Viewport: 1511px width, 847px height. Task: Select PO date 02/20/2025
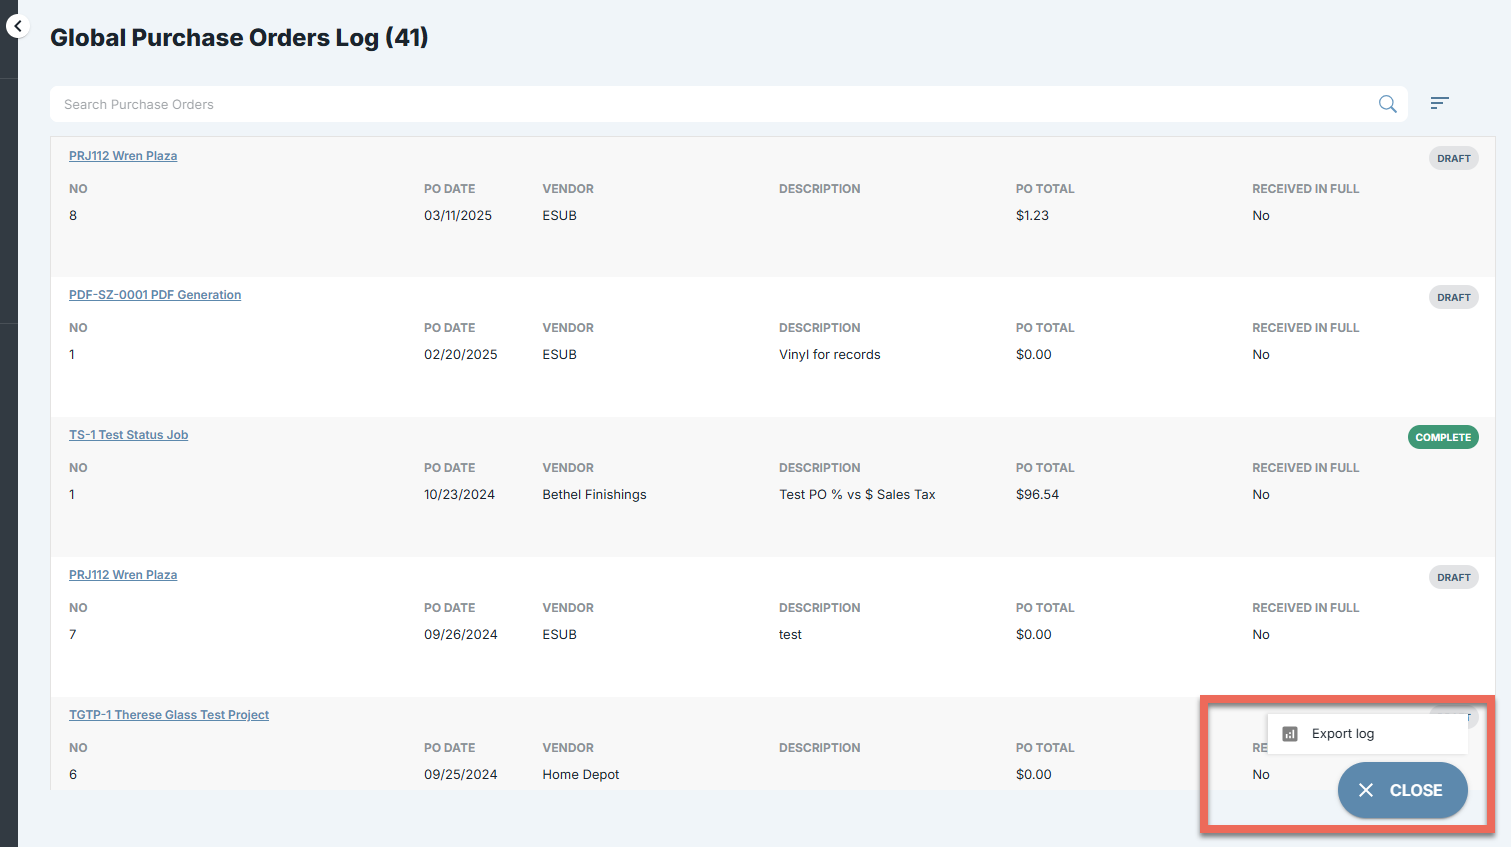(x=461, y=354)
